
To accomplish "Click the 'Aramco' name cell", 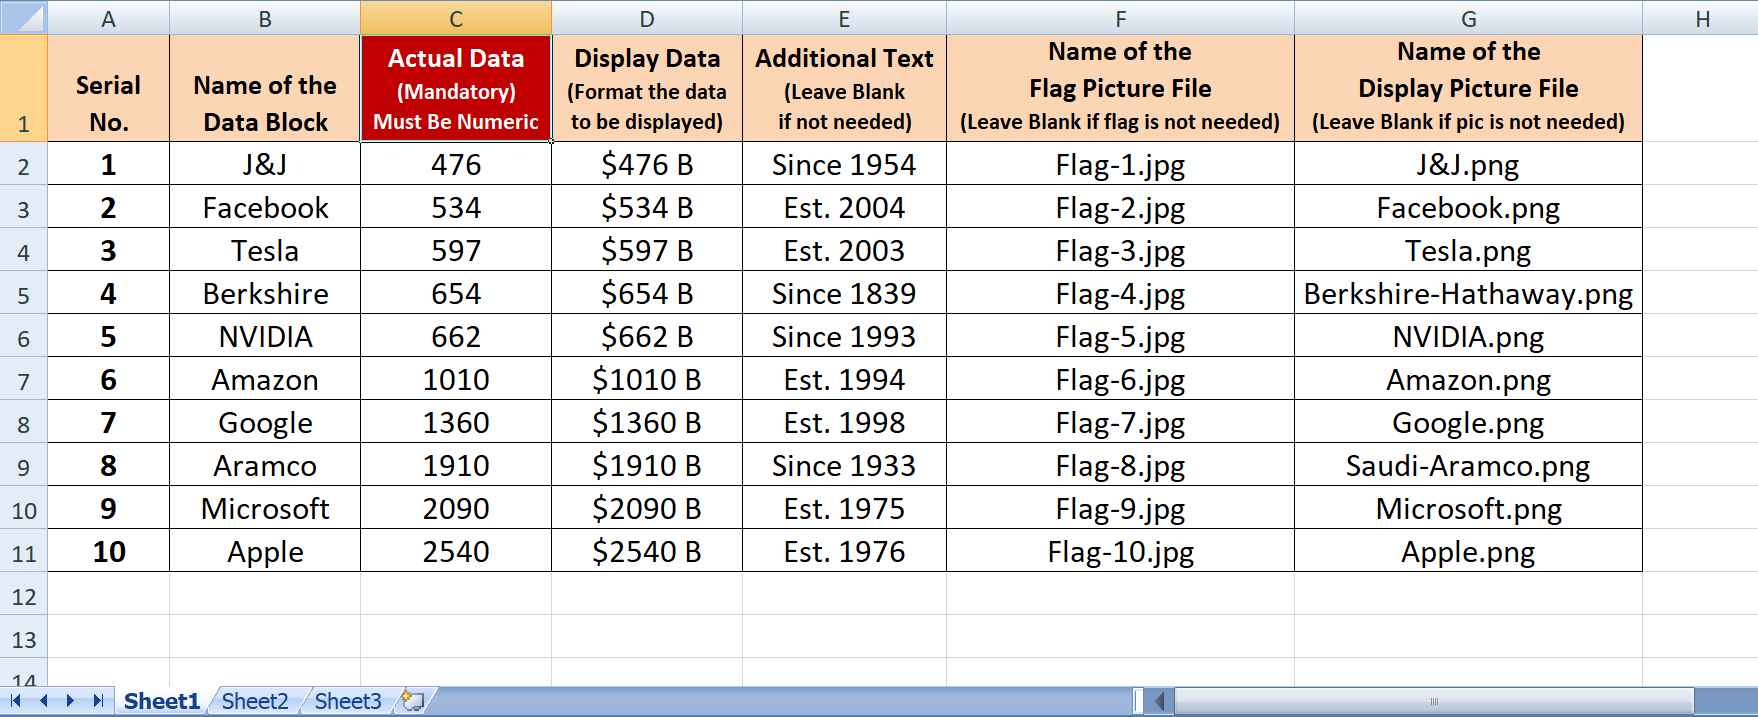I will click(x=265, y=465).
